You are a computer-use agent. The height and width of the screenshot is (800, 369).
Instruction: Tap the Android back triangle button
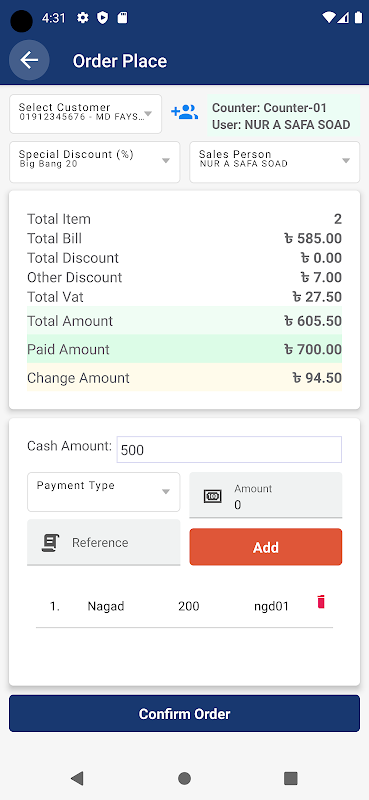(77, 778)
